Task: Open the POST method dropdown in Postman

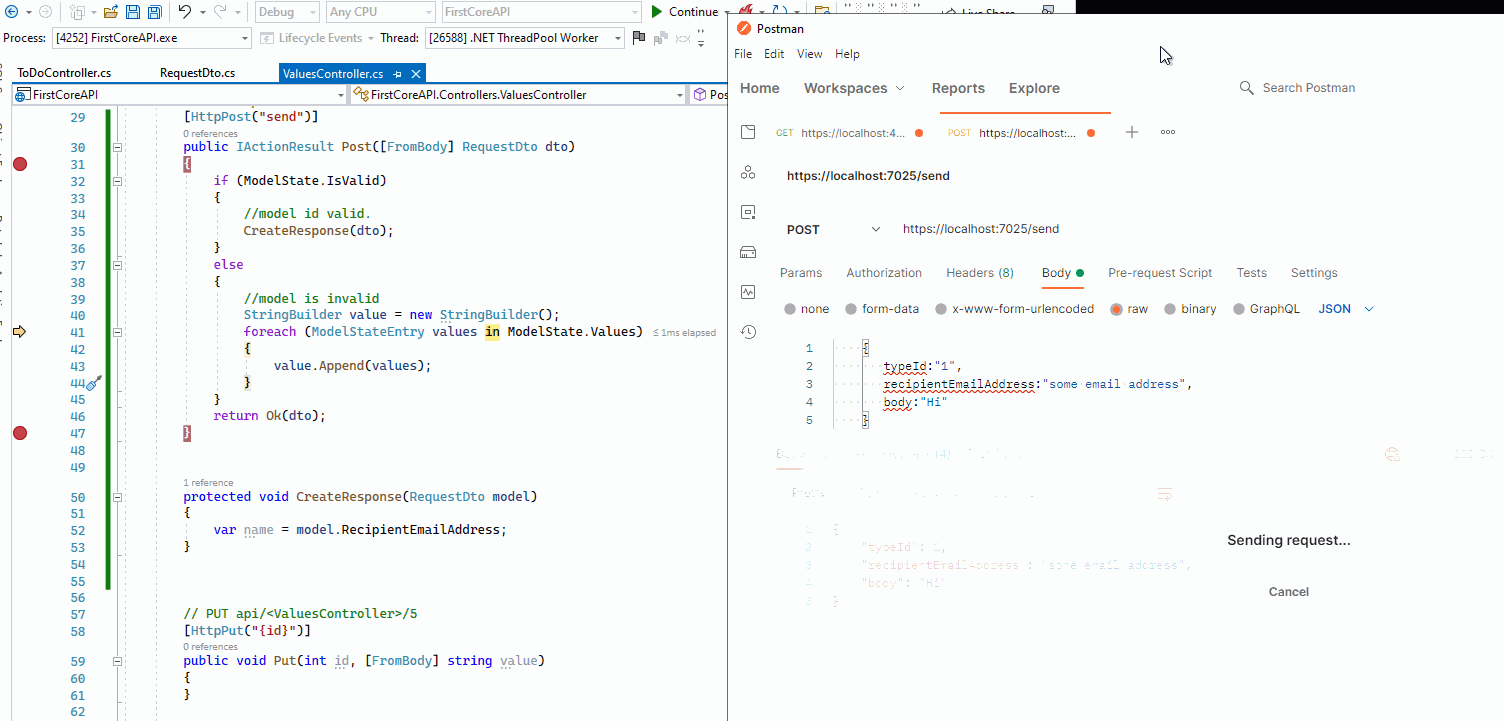Action: pyautogui.click(x=833, y=229)
